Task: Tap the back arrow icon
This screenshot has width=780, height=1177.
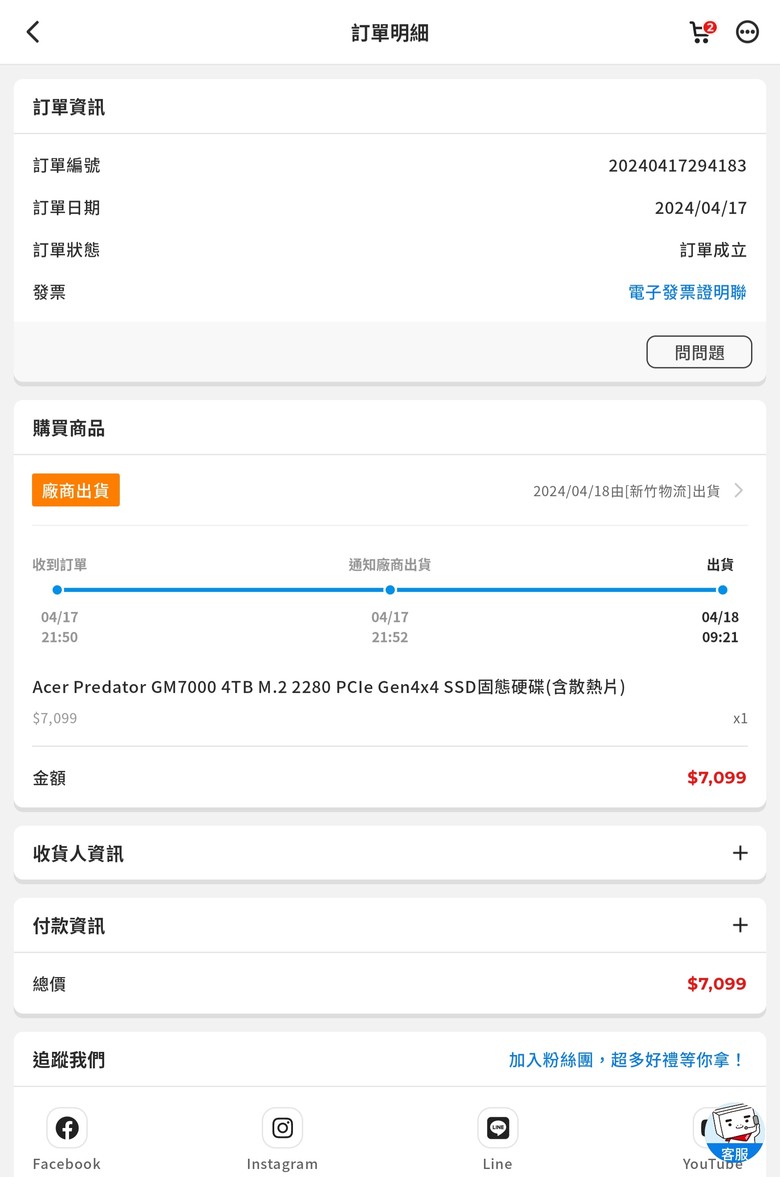Action: [32, 32]
